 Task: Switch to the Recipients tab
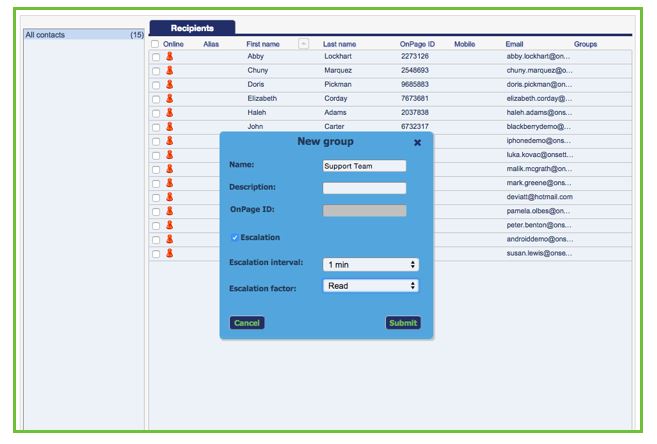pos(192,28)
